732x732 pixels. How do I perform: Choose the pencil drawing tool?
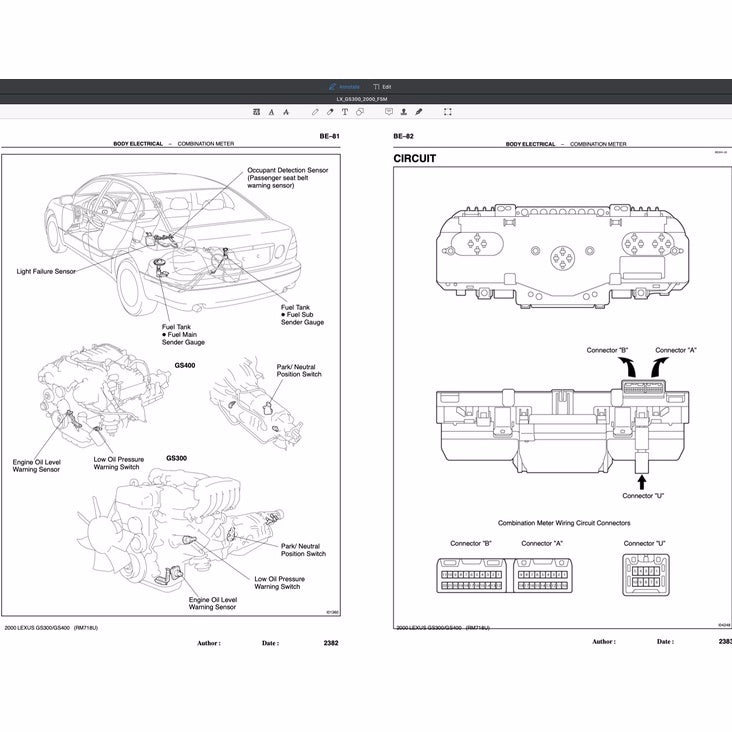coord(316,112)
